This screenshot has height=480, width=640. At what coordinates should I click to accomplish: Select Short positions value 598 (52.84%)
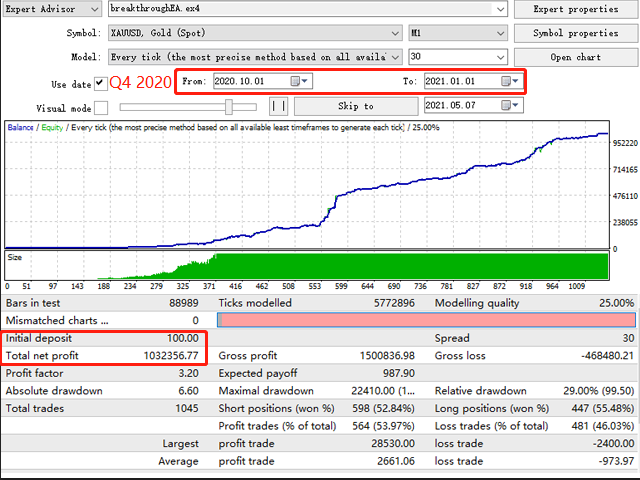click(x=383, y=408)
